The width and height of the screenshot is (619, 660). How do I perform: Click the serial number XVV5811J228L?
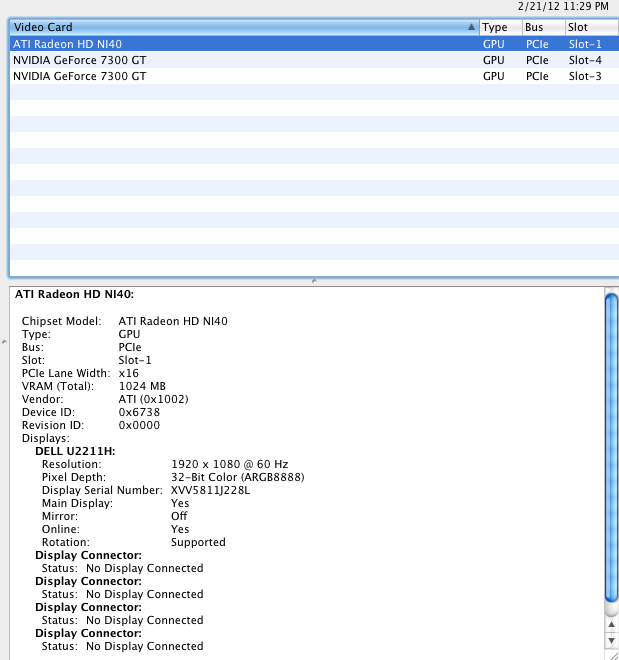pos(210,490)
